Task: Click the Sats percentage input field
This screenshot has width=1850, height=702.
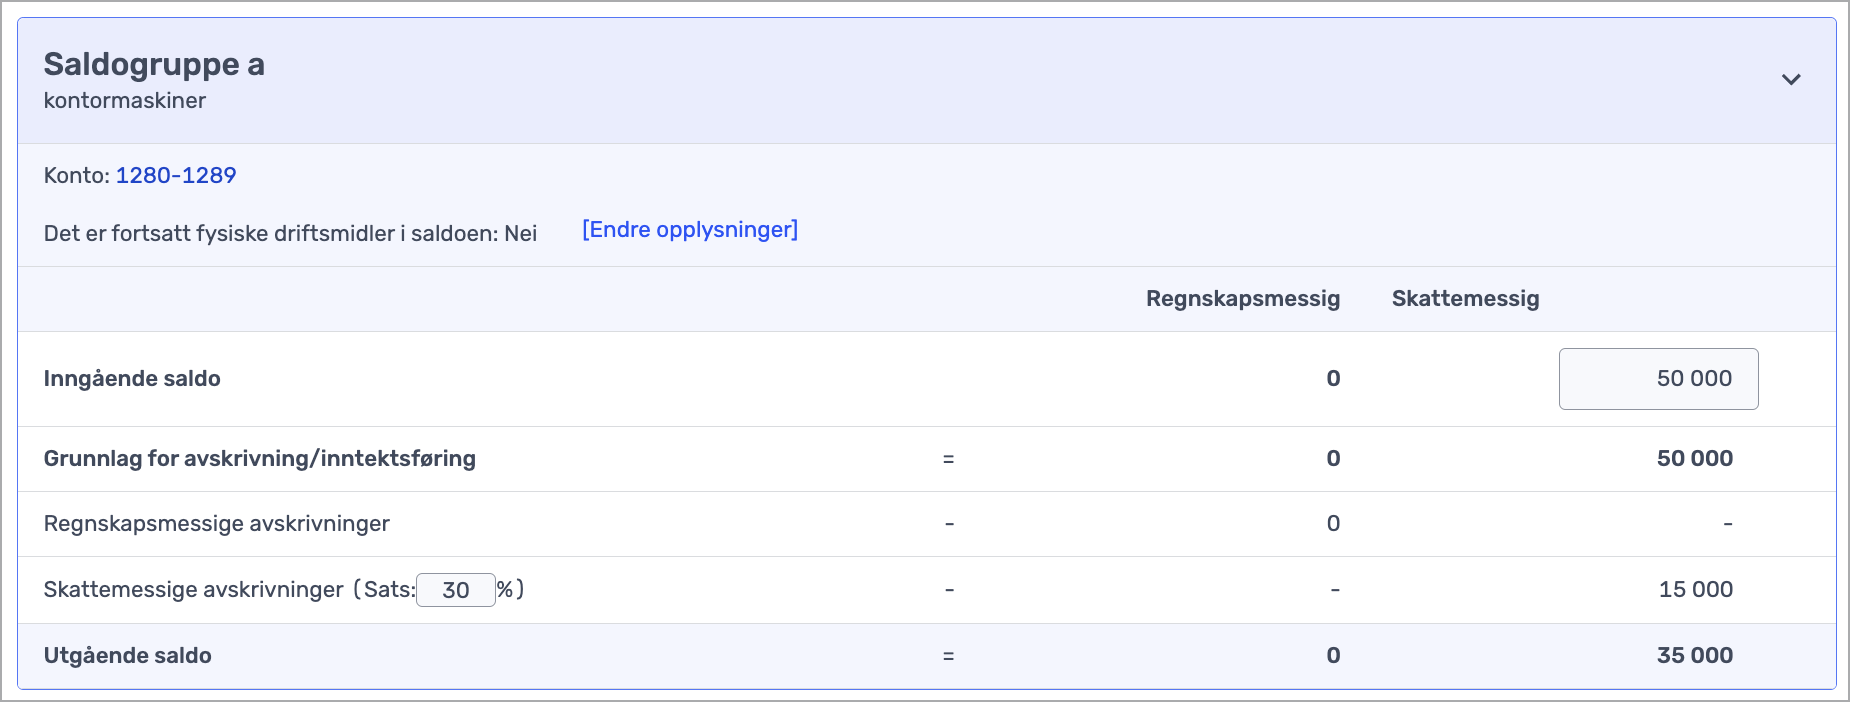Action: 455,590
